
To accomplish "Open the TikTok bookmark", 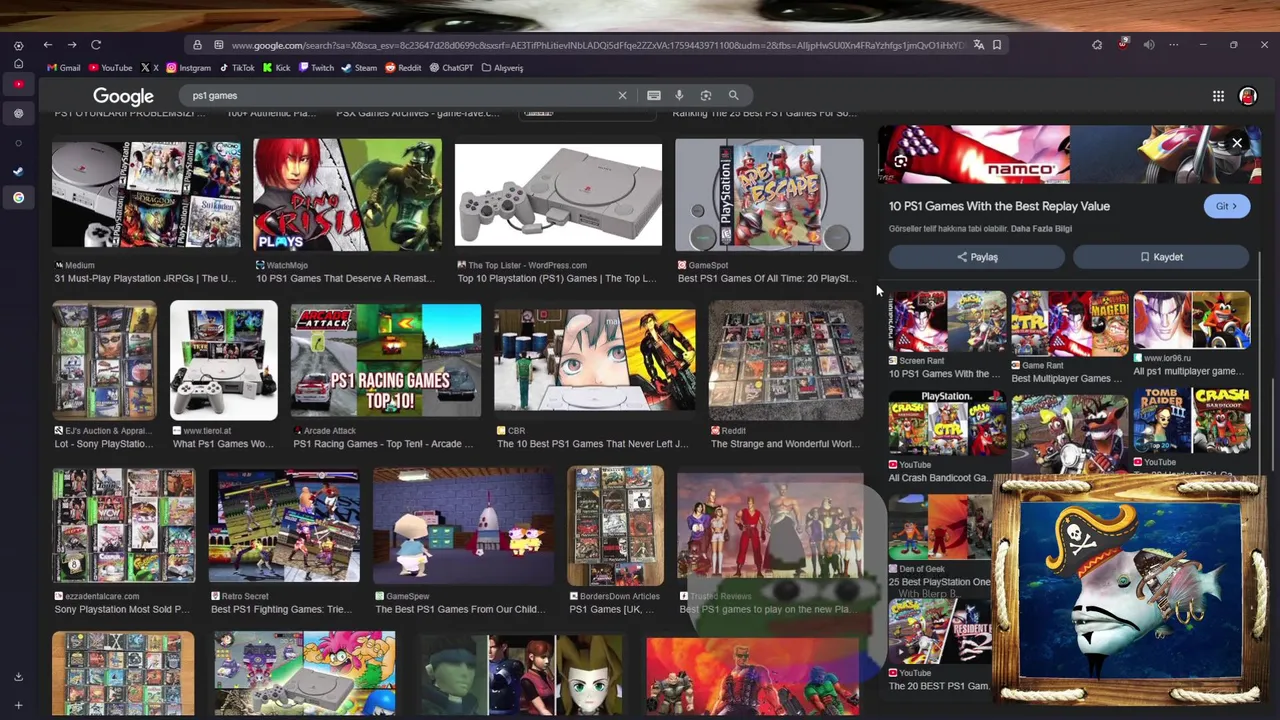I will (x=236, y=68).
